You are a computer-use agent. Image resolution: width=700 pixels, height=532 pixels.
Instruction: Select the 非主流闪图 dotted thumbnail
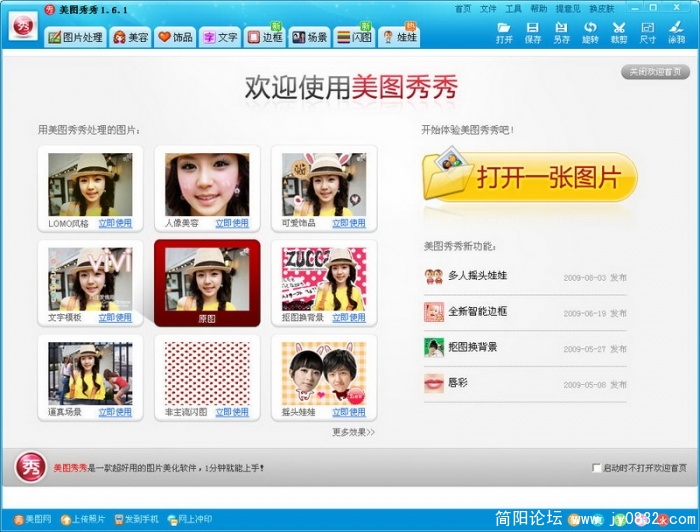[207, 374]
